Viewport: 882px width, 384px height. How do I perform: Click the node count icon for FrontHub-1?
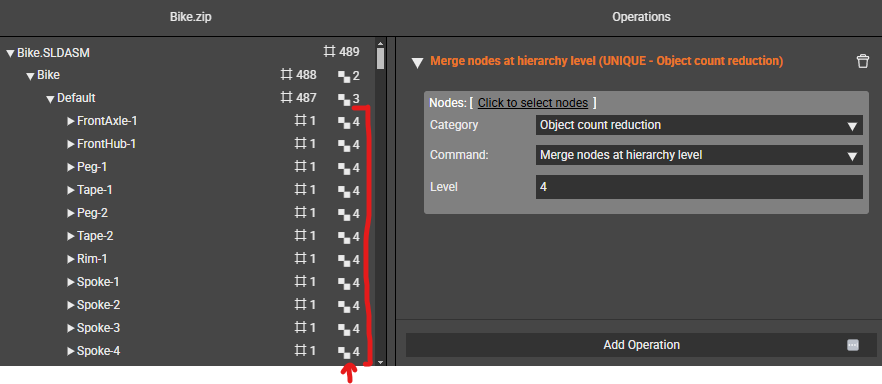tap(301, 144)
